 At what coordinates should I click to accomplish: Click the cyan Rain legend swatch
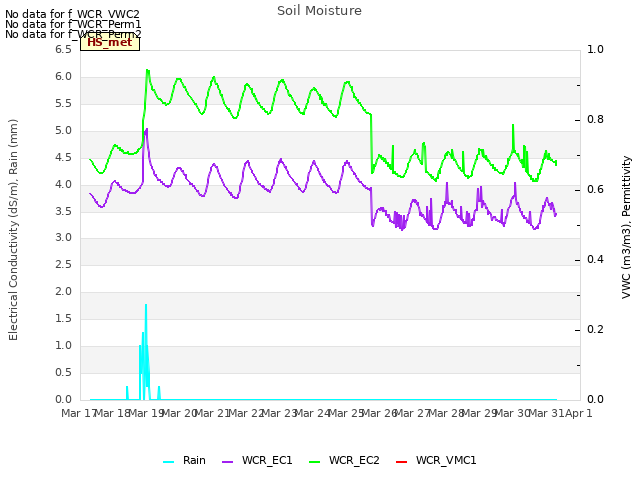pos(169,462)
